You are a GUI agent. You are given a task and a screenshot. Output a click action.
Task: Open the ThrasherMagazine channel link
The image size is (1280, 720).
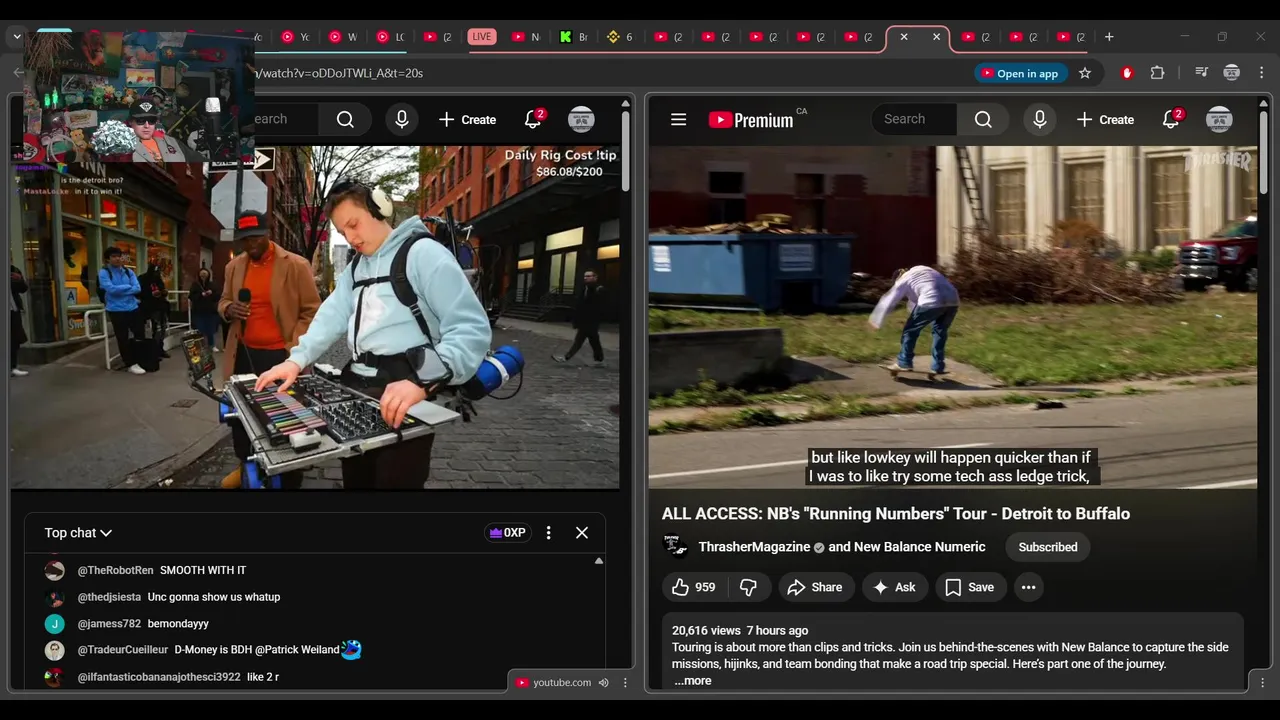coord(754,547)
